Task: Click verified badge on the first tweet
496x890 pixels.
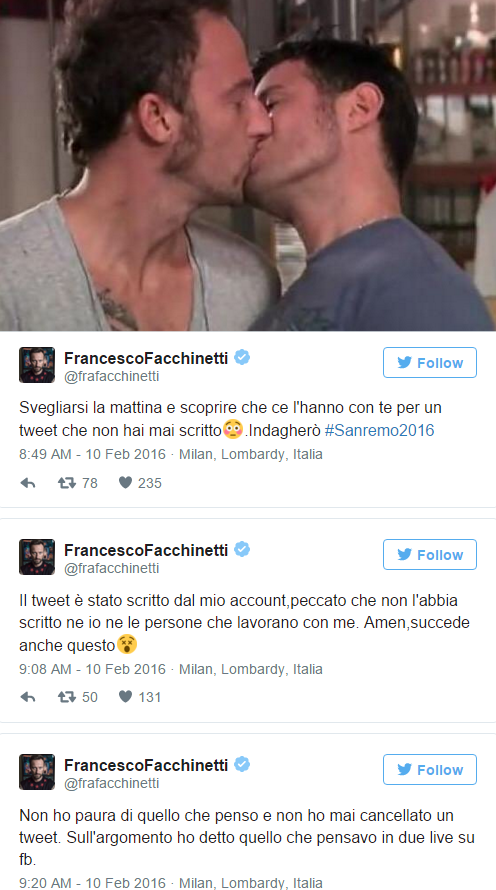Action: pos(242,358)
